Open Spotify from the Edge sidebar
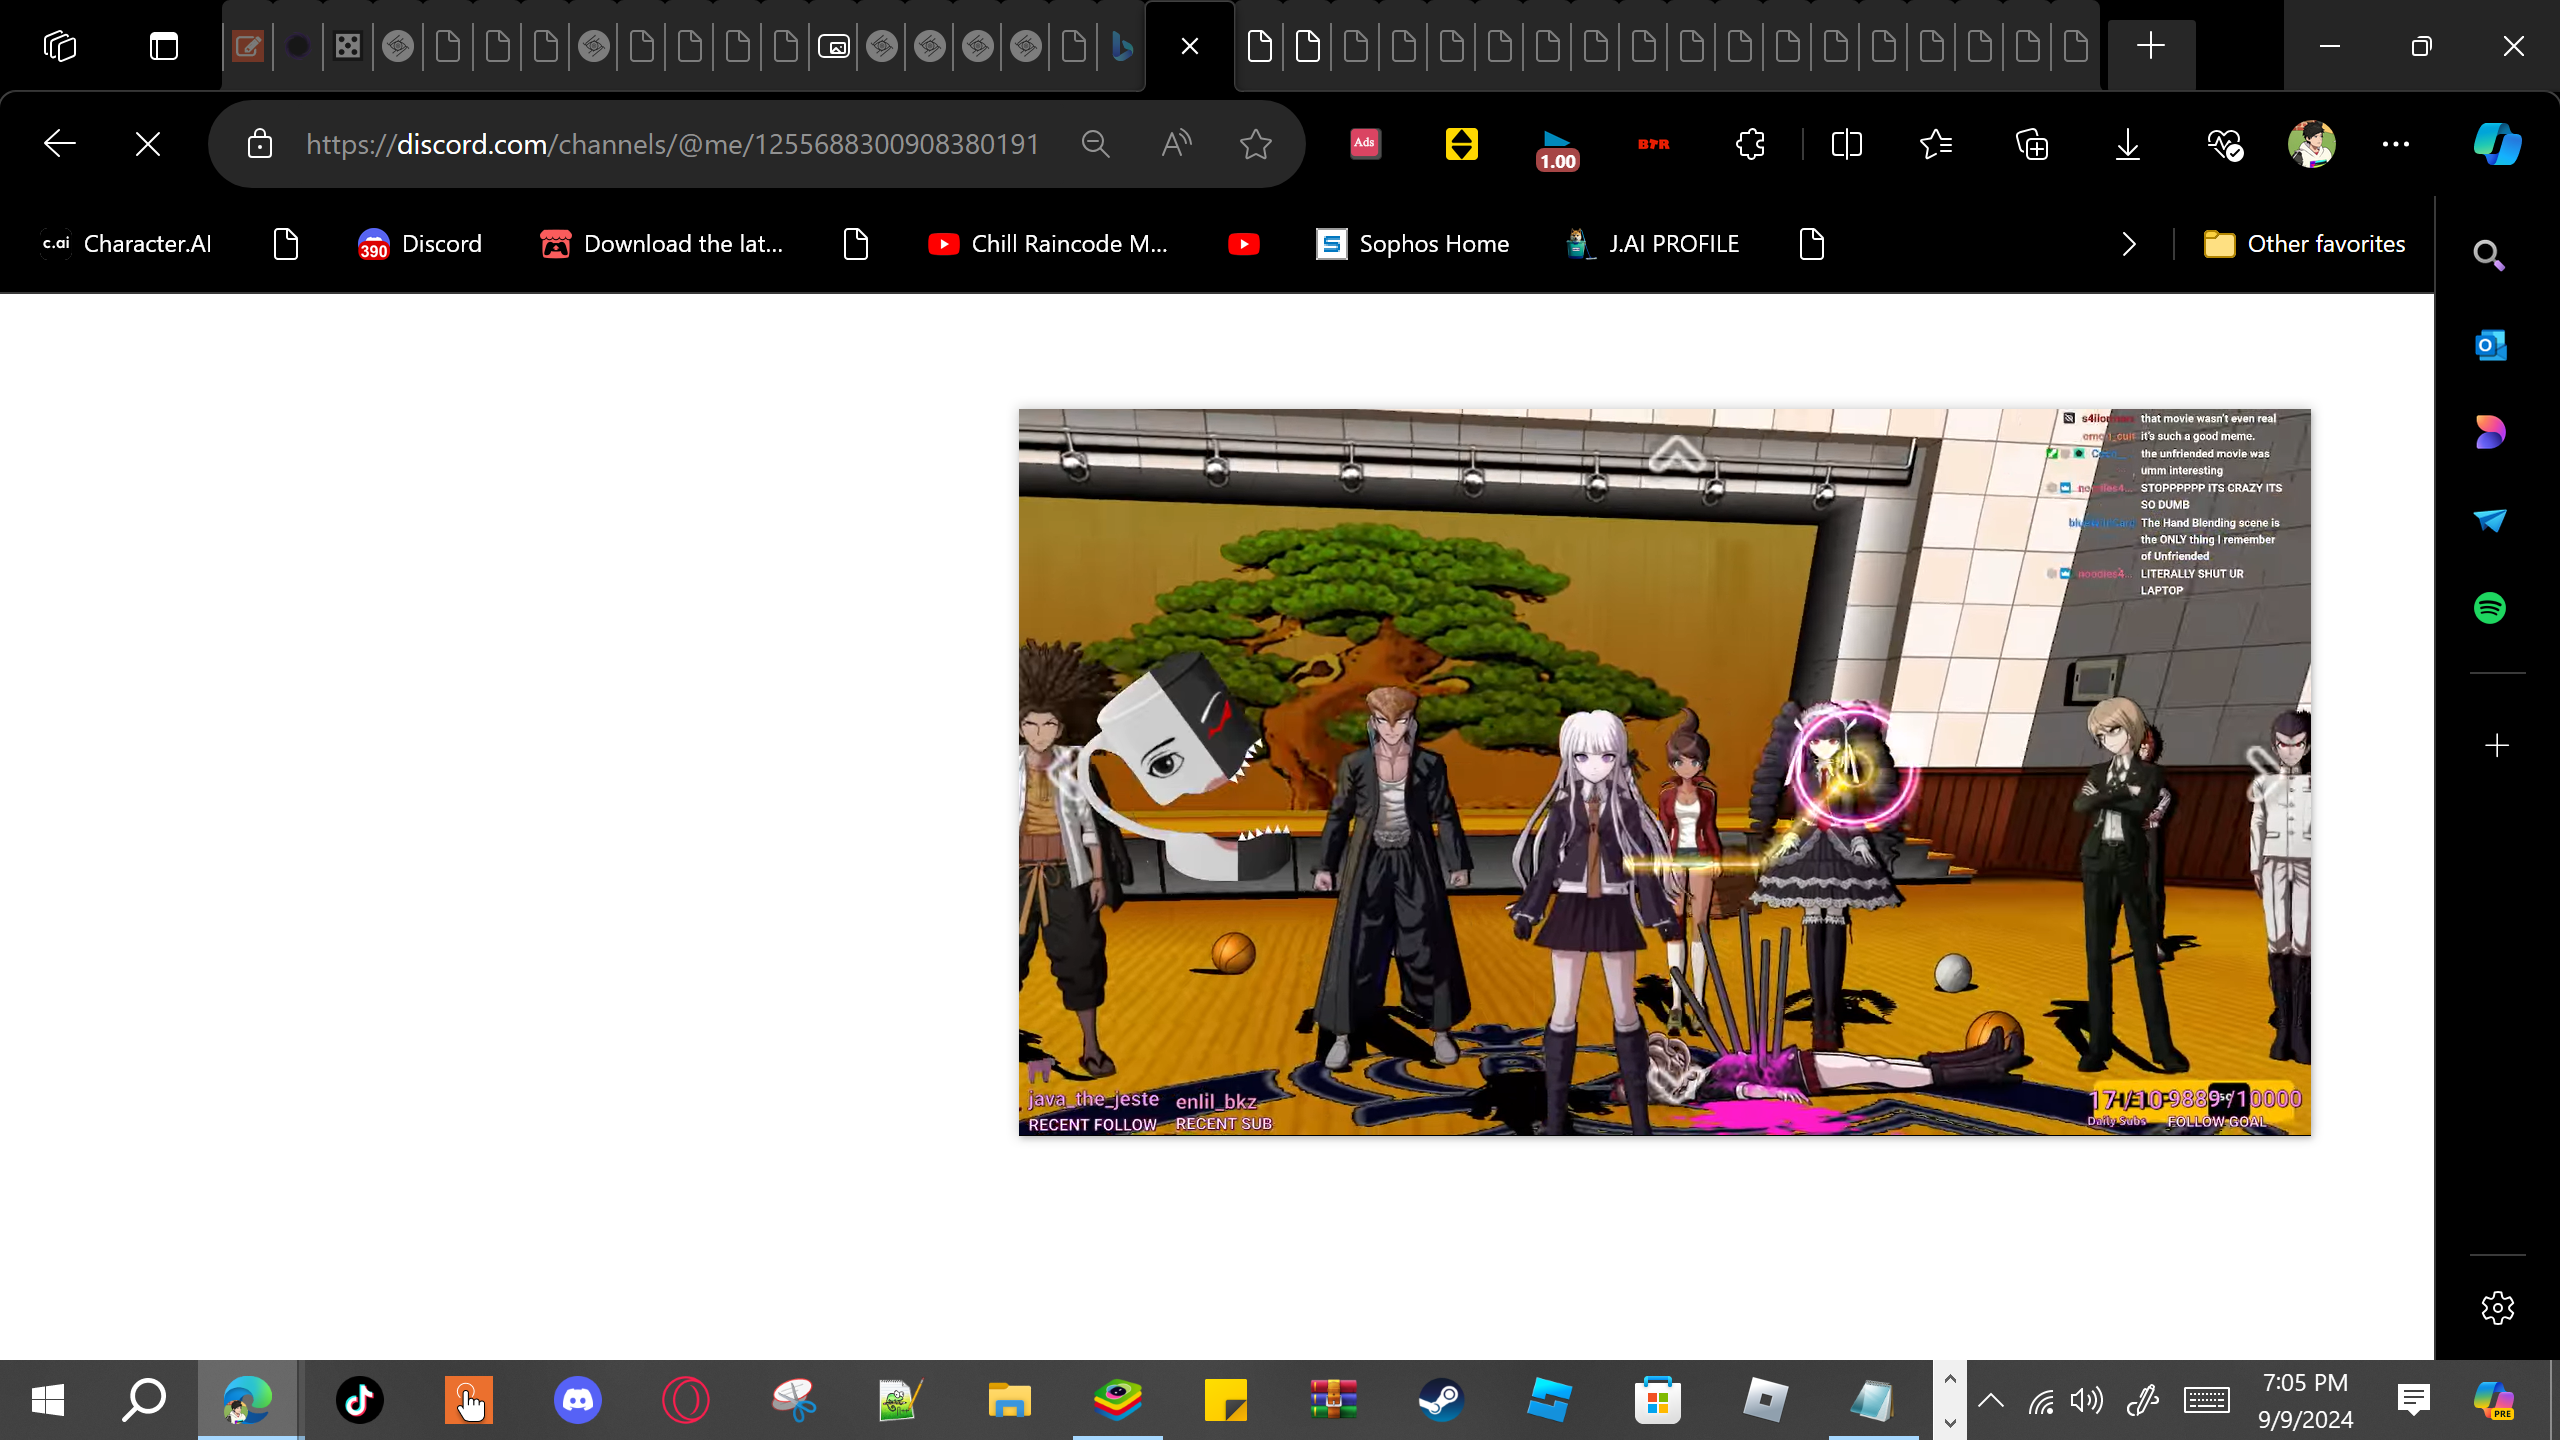 [2490, 608]
